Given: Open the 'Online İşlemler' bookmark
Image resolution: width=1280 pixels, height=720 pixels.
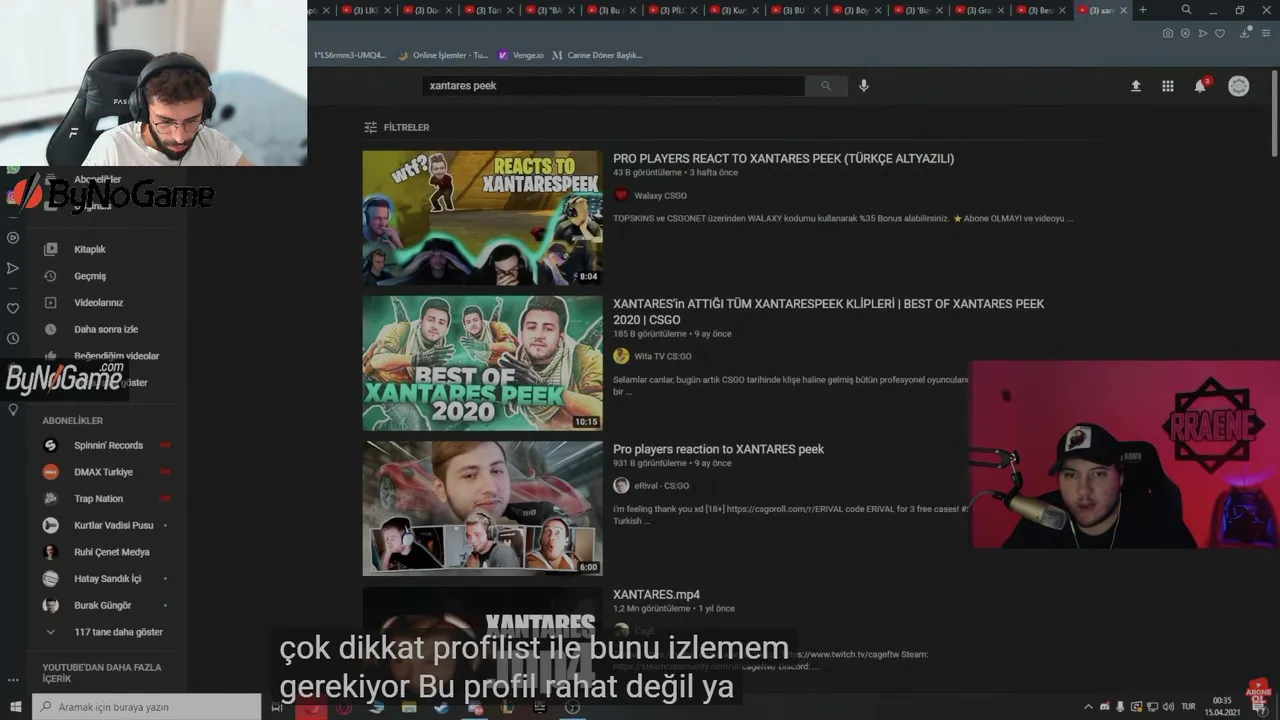Looking at the screenshot, I should pyautogui.click(x=444, y=55).
